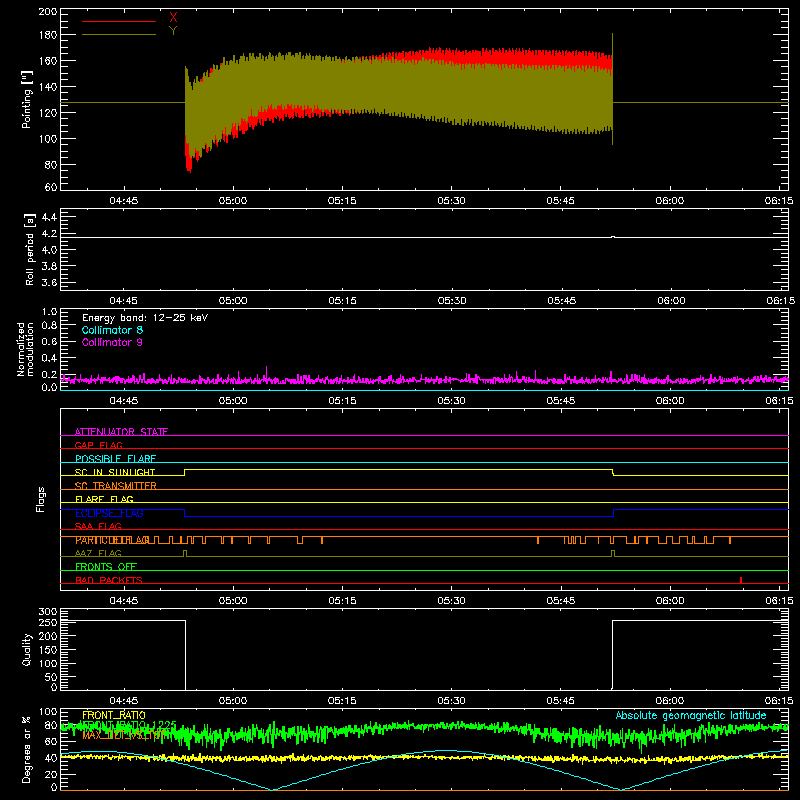
Task: Click the '4.4' tick on Roll period axis
Action: coord(49,217)
